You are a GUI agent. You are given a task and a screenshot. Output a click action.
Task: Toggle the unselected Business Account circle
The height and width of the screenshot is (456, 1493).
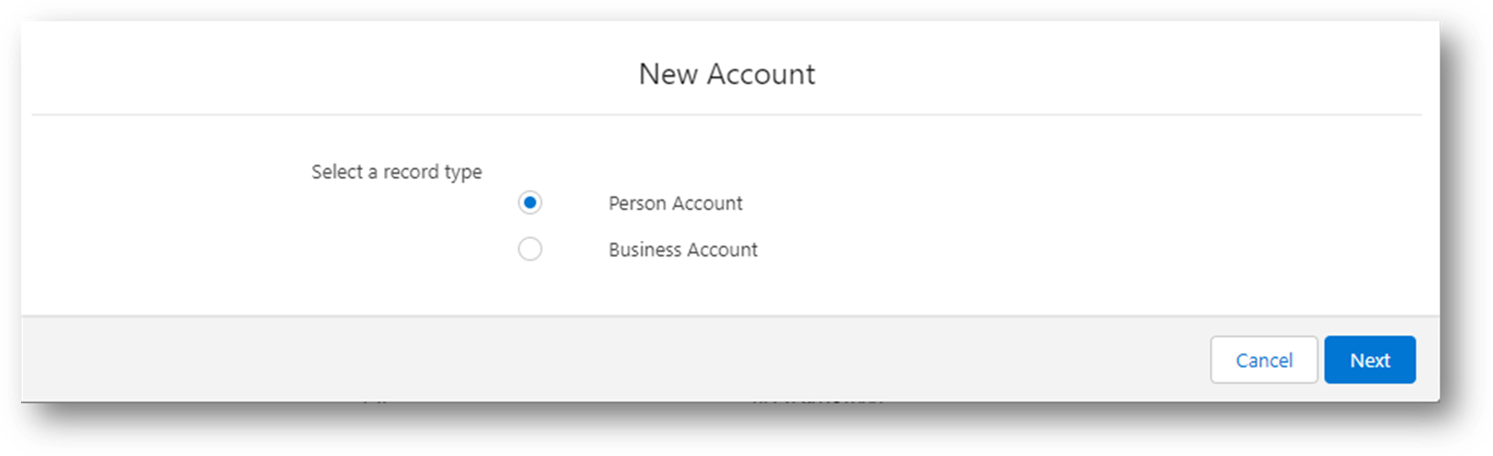(x=530, y=249)
